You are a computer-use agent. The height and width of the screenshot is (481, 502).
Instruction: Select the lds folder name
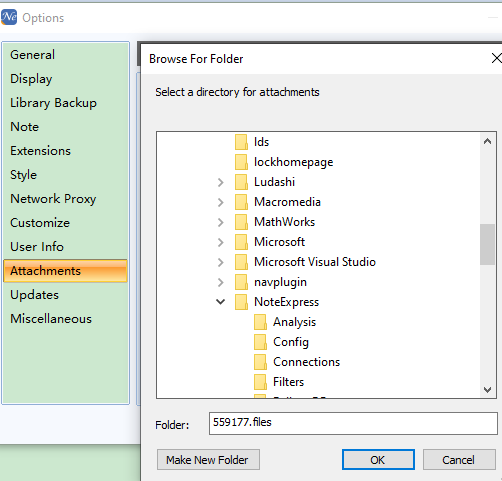(x=261, y=142)
